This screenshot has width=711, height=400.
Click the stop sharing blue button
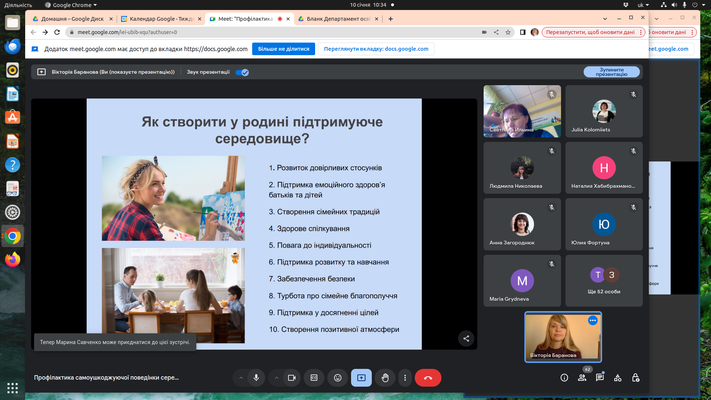point(283,49)
